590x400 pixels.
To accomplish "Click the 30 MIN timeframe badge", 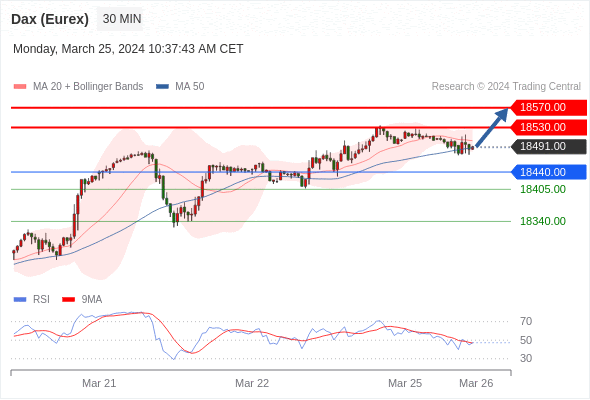I will point(120,19).
